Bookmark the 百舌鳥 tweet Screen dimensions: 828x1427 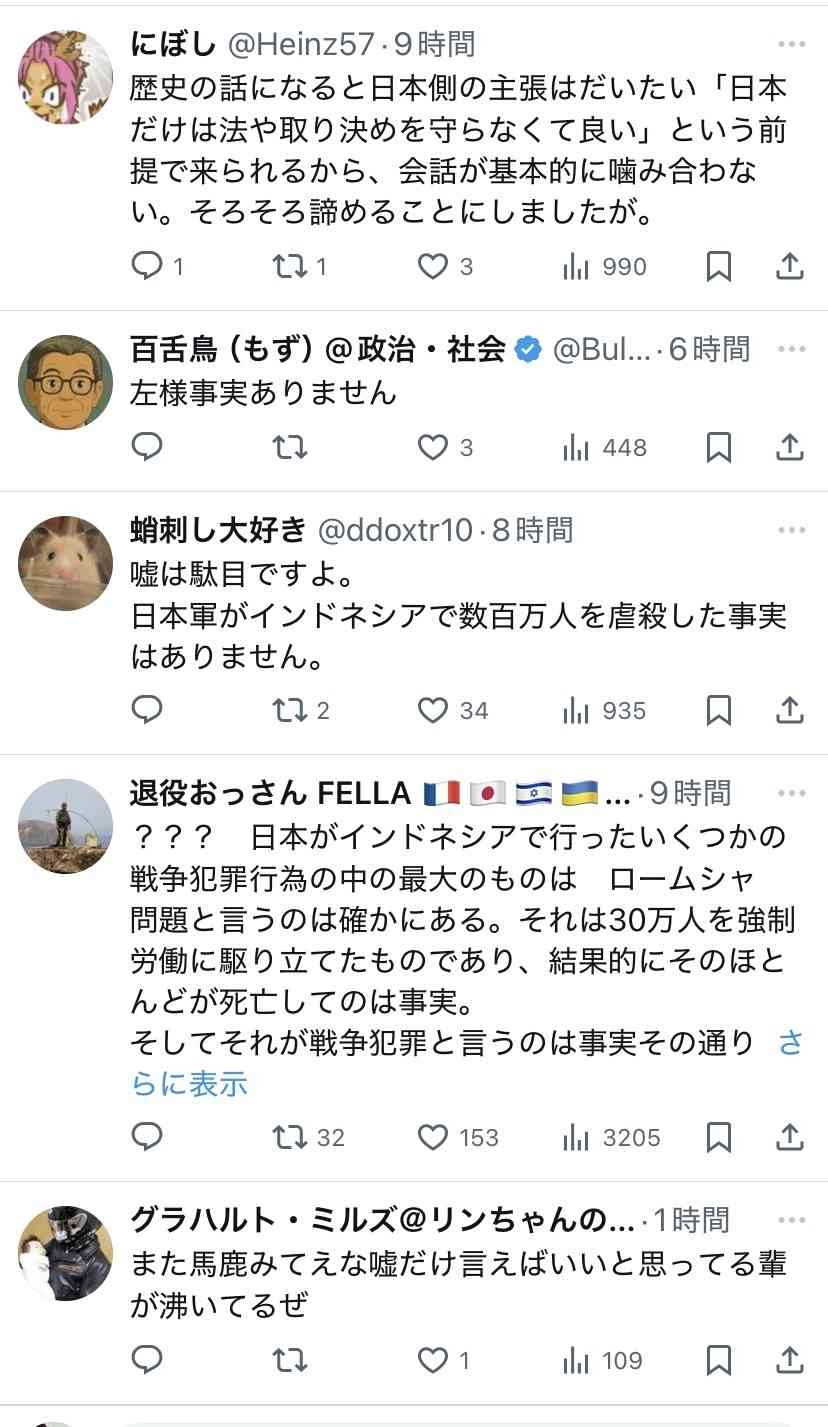(x=718, y=447)
